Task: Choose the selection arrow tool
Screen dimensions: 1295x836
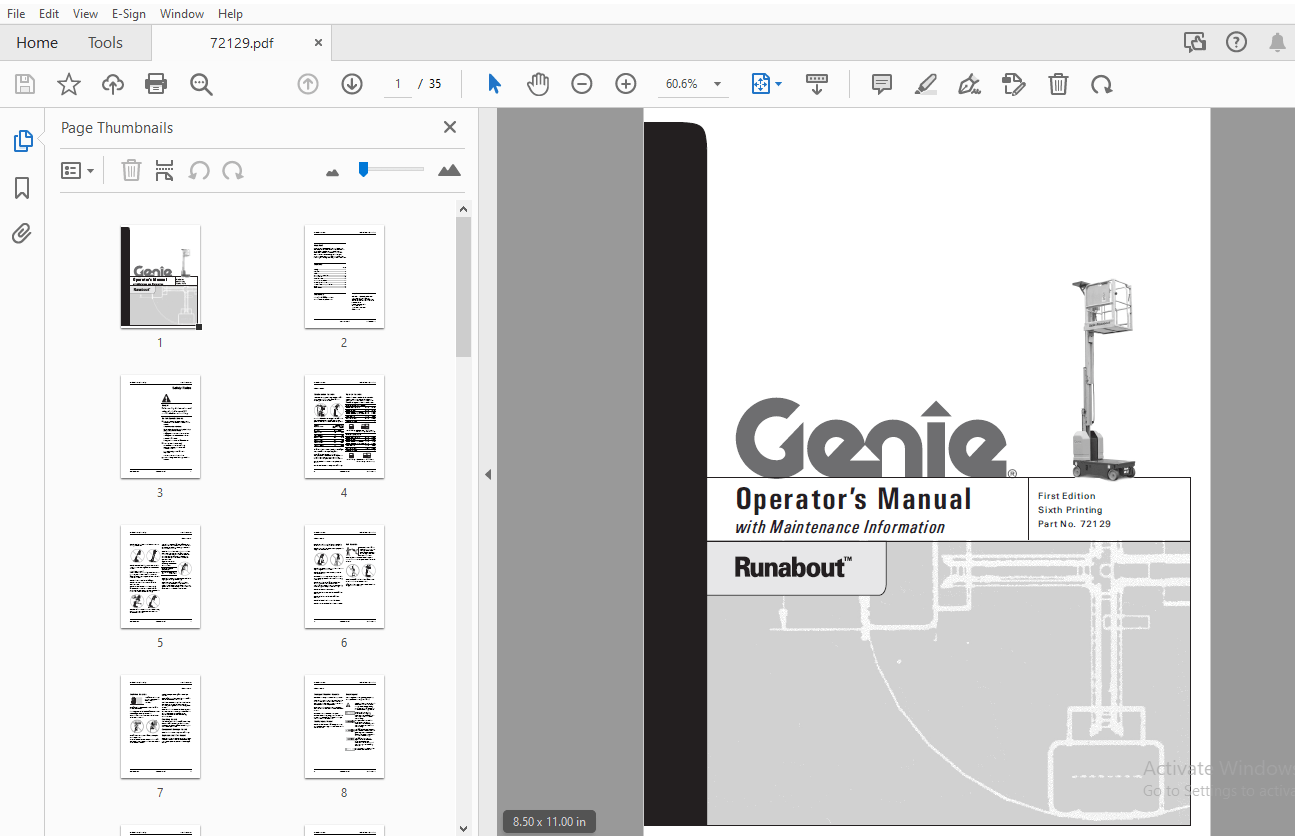Action: (x=494, y=84)
